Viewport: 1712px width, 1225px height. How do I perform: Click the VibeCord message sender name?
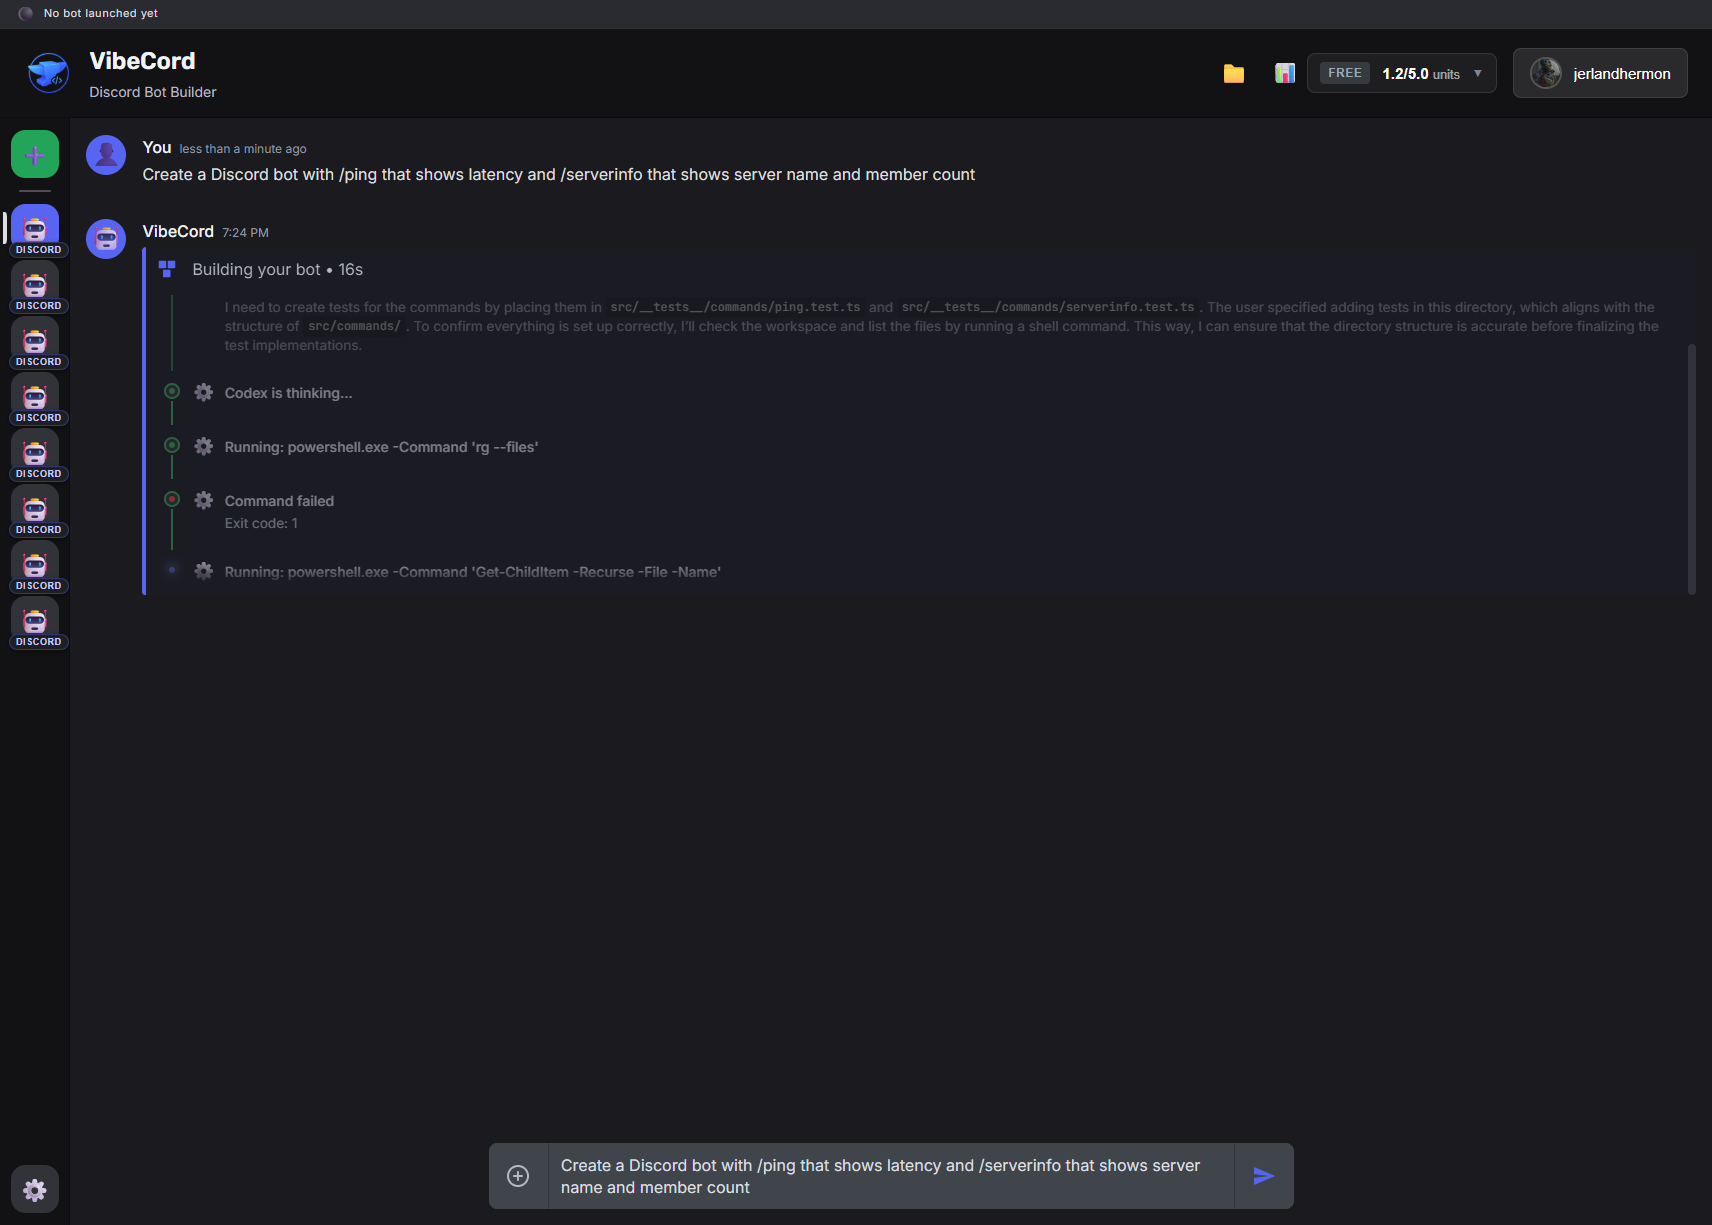click(177, 231)
